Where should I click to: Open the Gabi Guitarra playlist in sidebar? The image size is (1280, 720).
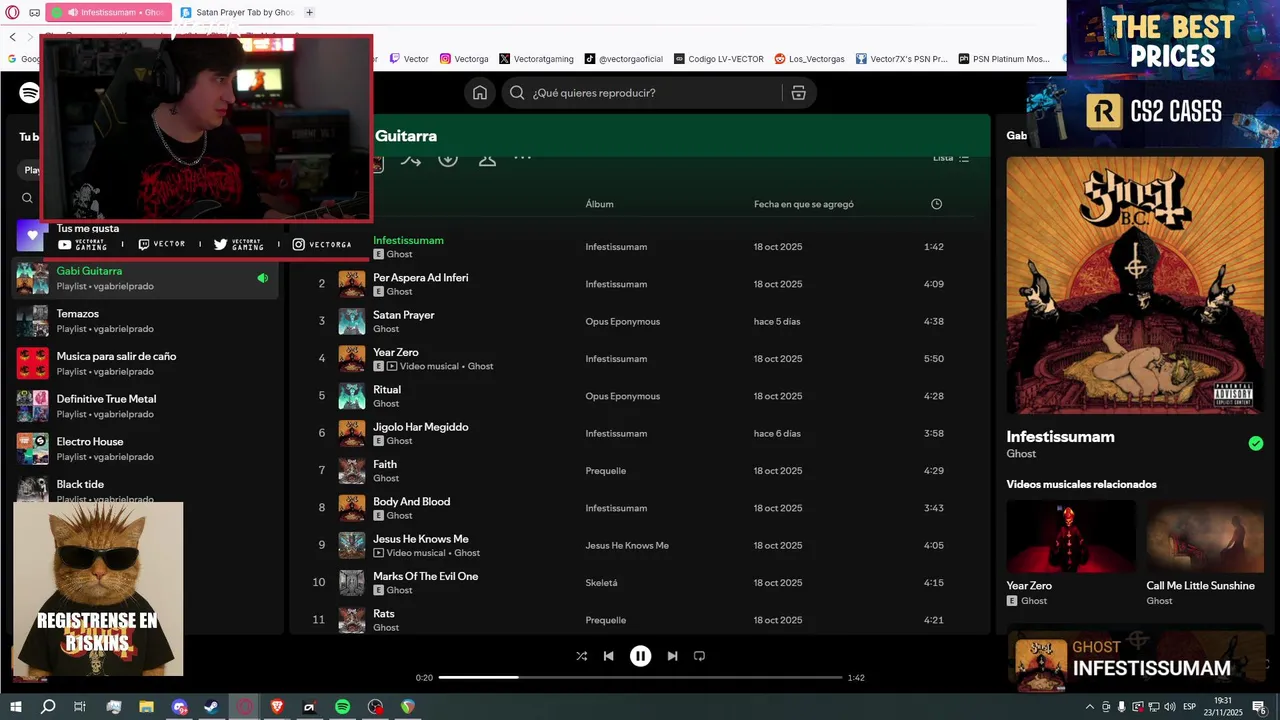point(145,278)
